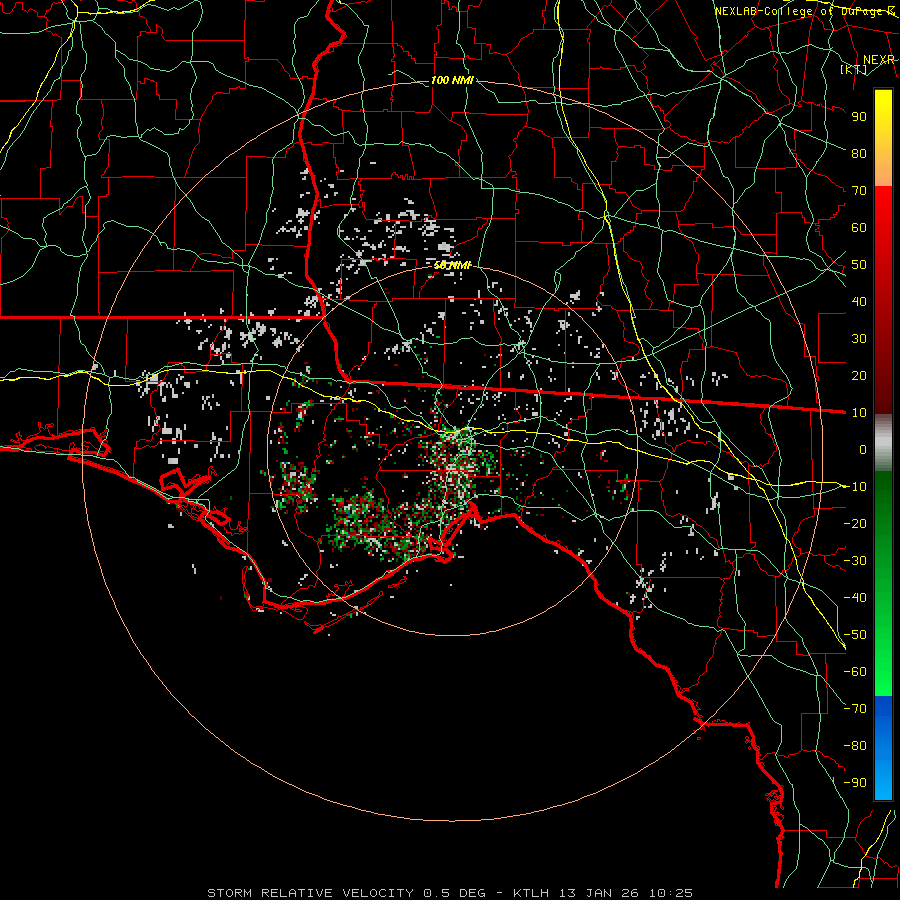
Task: Select the -90 value on velocity scale
Action: [855, 783]
